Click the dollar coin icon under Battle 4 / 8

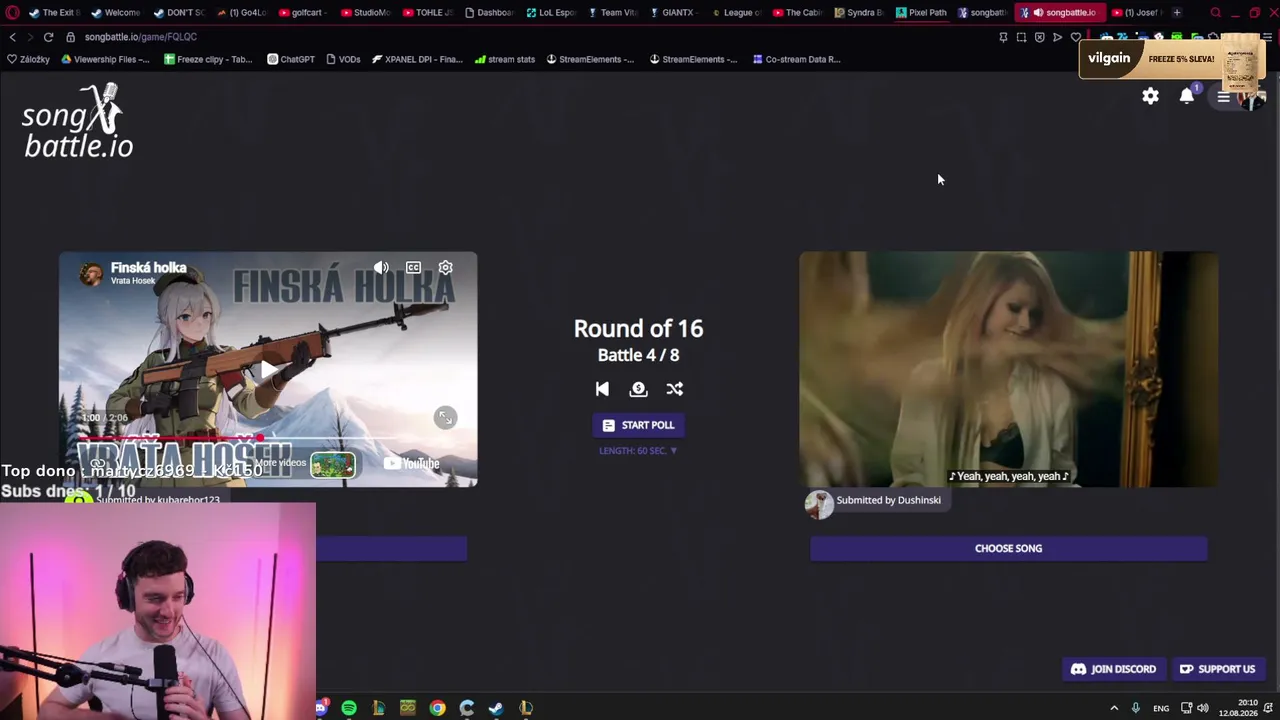(x=638, y=389)
